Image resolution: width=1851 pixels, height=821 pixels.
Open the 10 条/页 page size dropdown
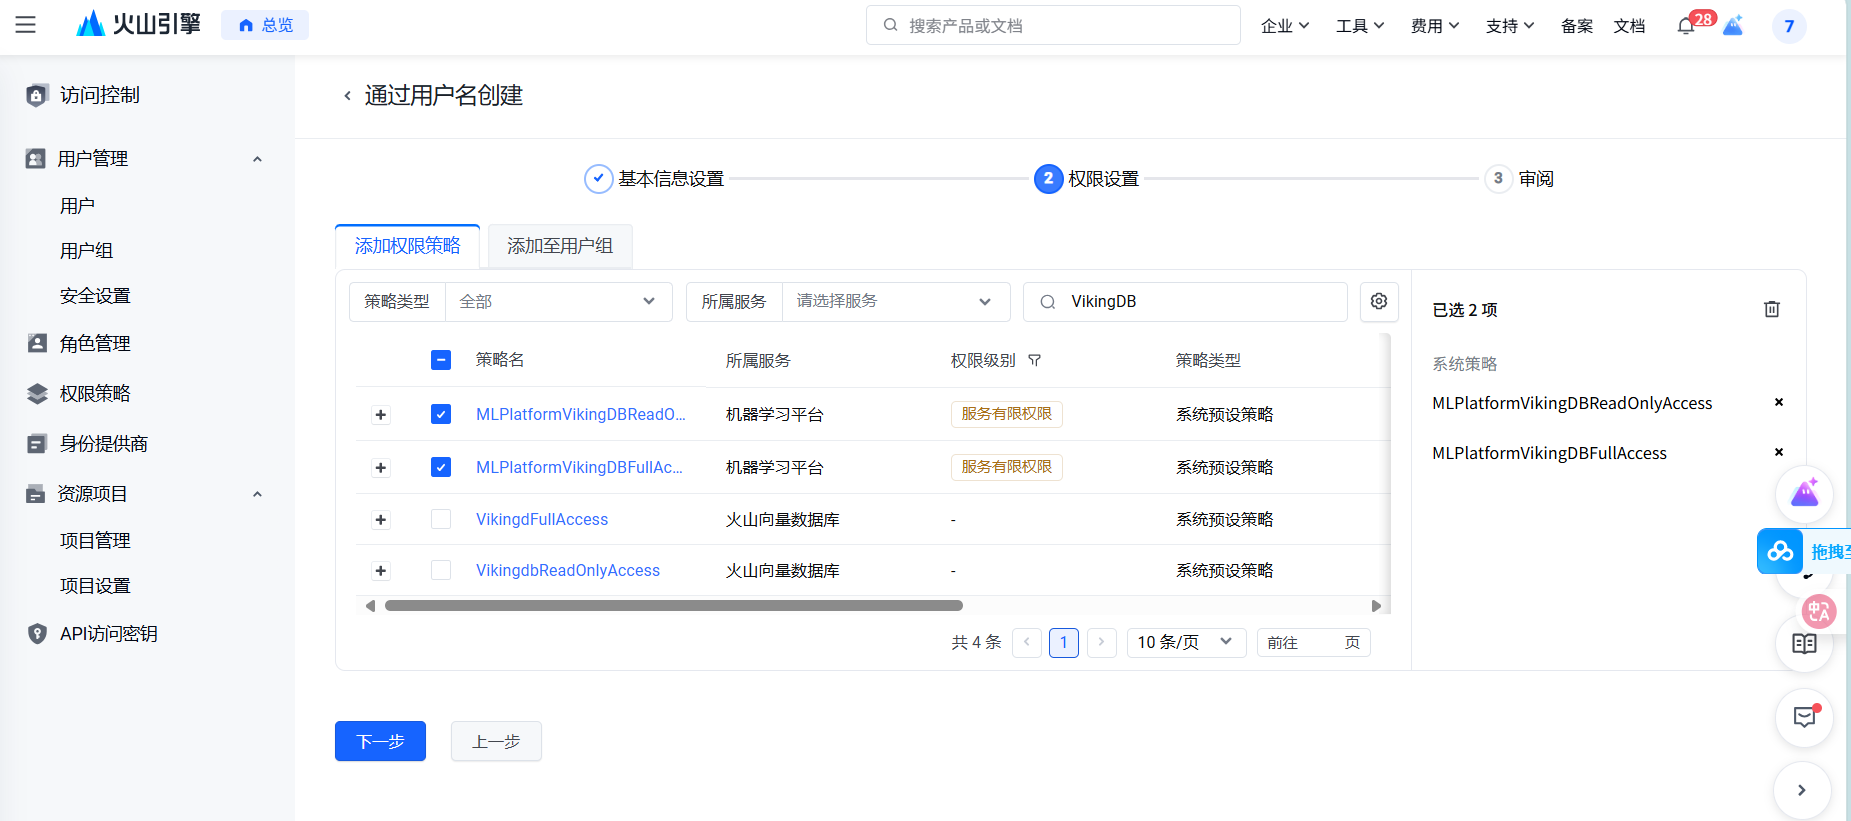coord(1186,642)
